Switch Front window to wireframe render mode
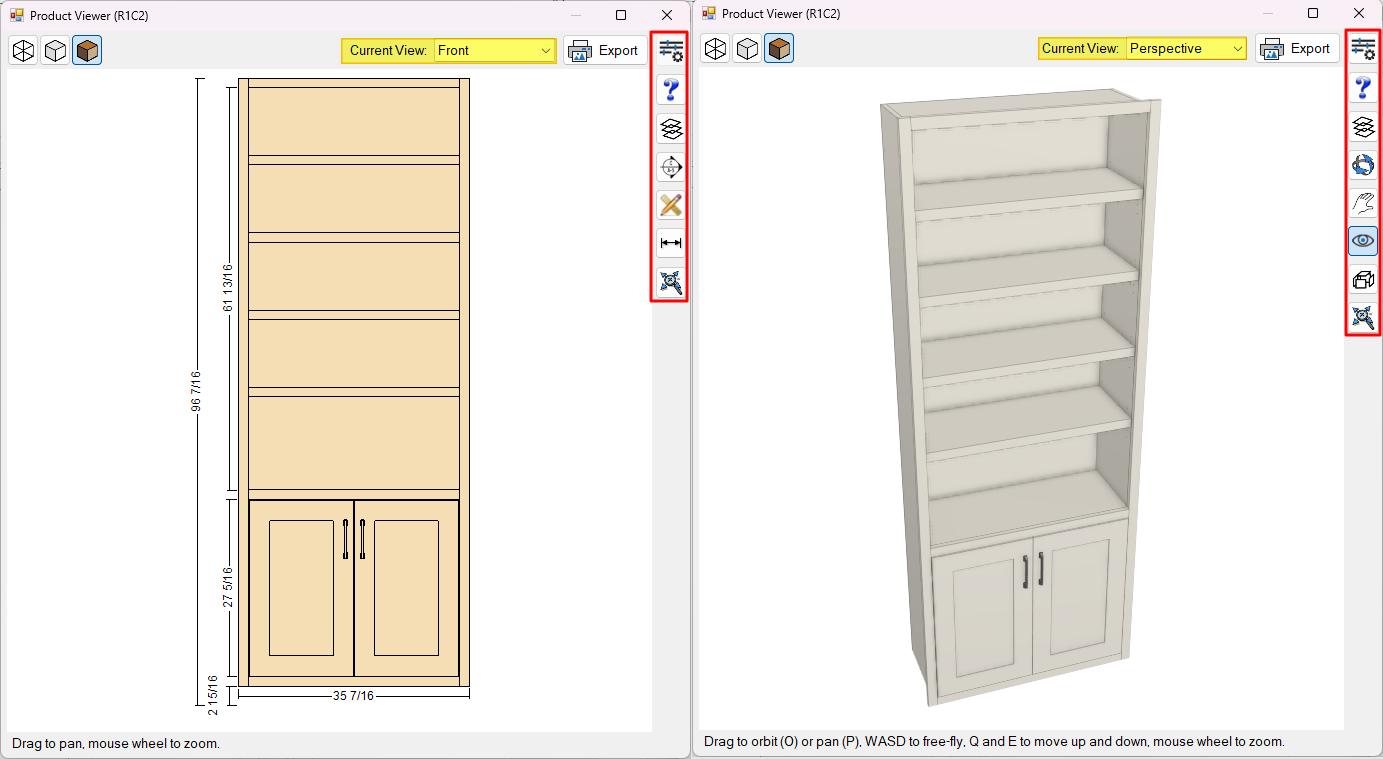Screen dimensions: 1383x759 point(24,50)
